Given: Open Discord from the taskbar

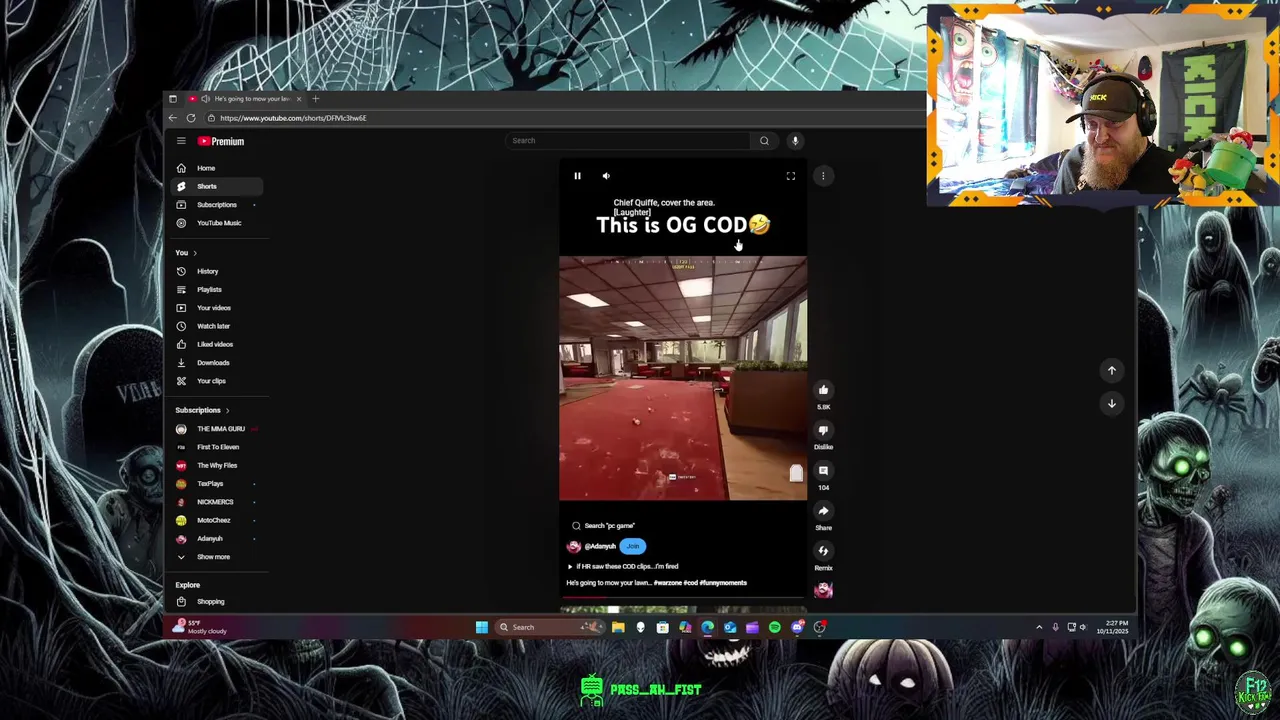Looking at the screenshot, I should pyautogui.click(x=797, y=628).
